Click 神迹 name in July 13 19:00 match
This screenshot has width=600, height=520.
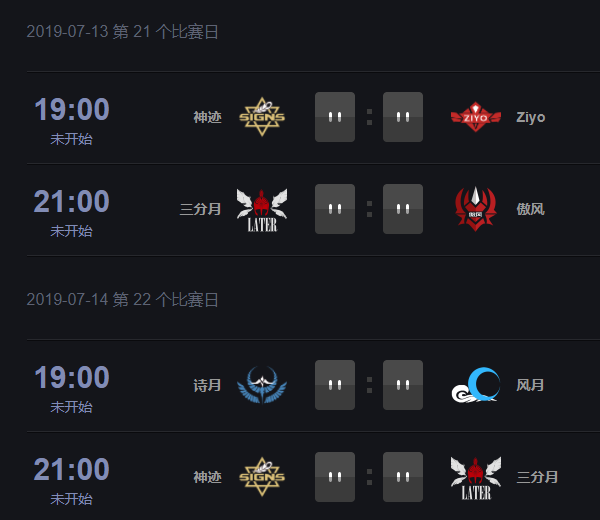coord(207,117)
